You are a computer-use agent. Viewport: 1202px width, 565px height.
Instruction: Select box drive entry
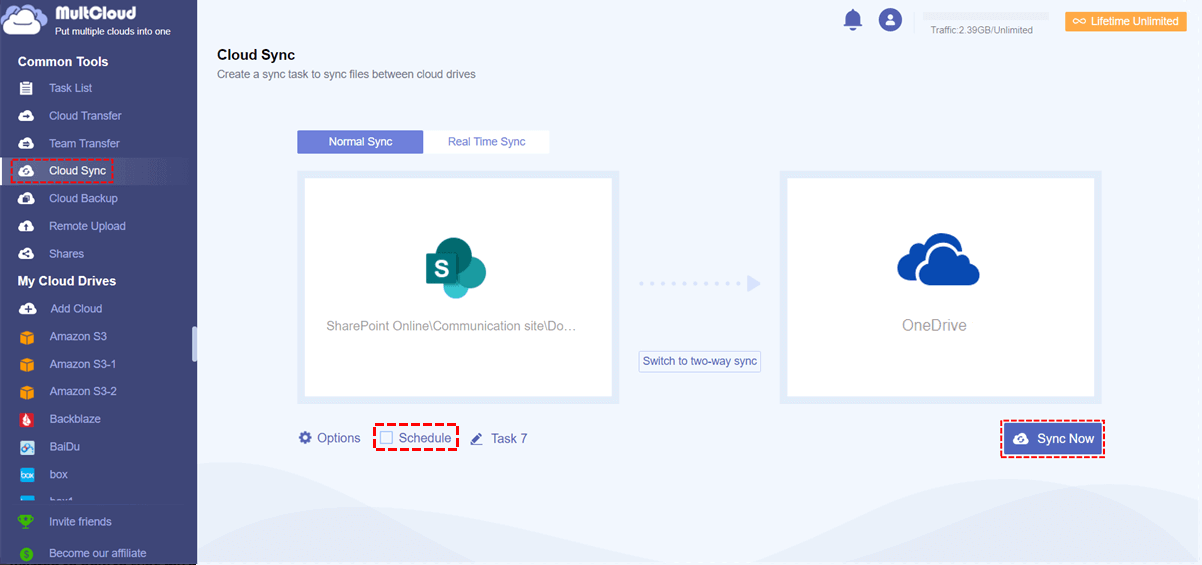pyautogui.click(x=58, y=475)
